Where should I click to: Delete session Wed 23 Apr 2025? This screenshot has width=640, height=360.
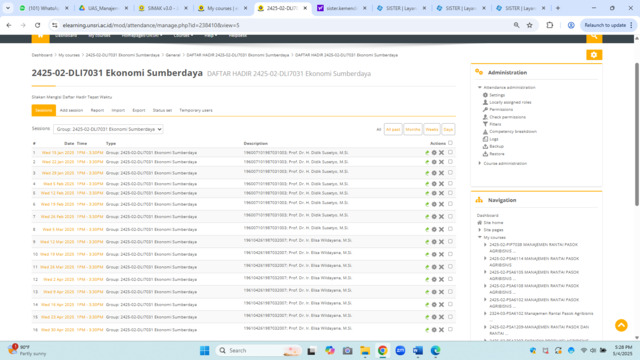click(x=441, y=317)
